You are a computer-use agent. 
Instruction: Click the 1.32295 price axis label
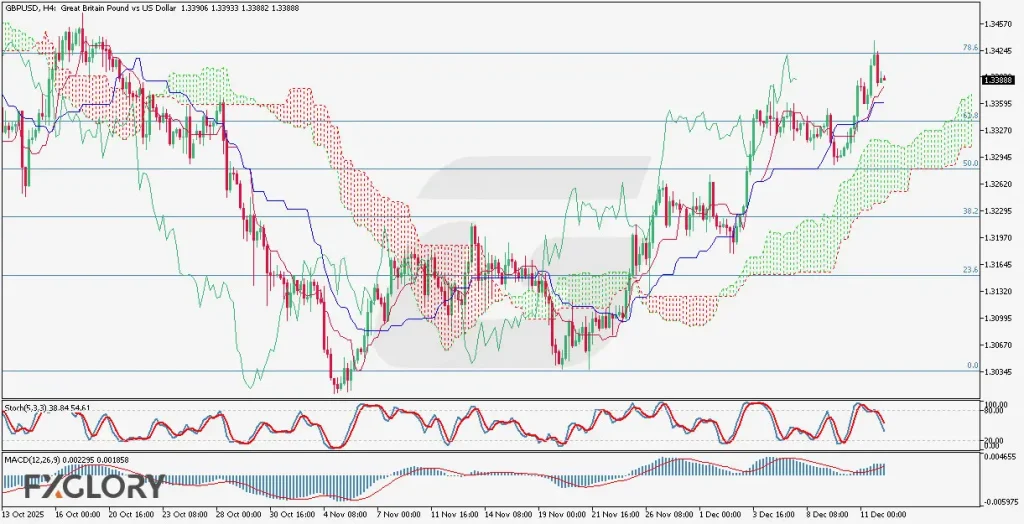999,211
